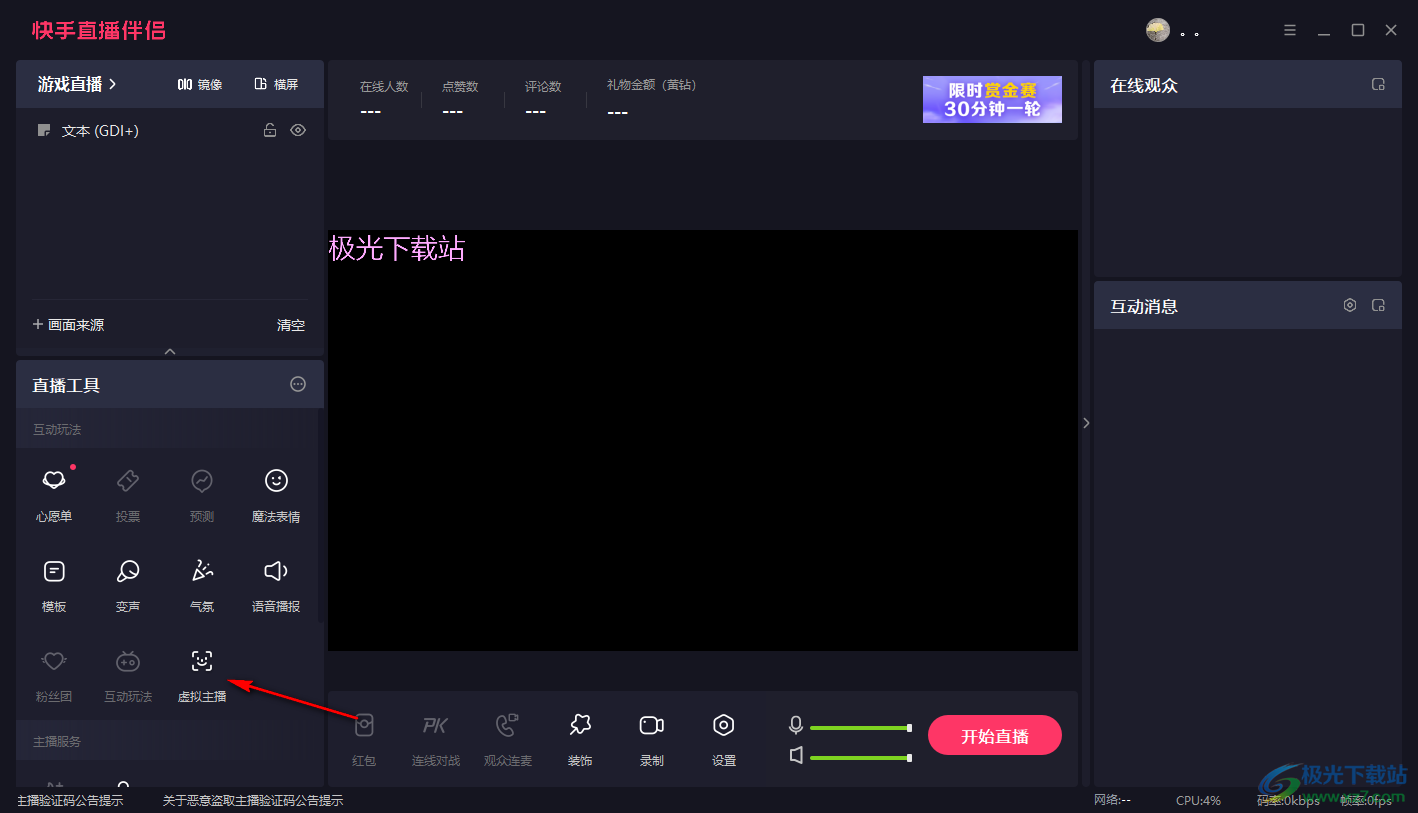The height and width of the screenshot is (813, 1418).
Task: Open 关于恶意盗取主播验证码公告提示 notice
Action: pos(253,800)
